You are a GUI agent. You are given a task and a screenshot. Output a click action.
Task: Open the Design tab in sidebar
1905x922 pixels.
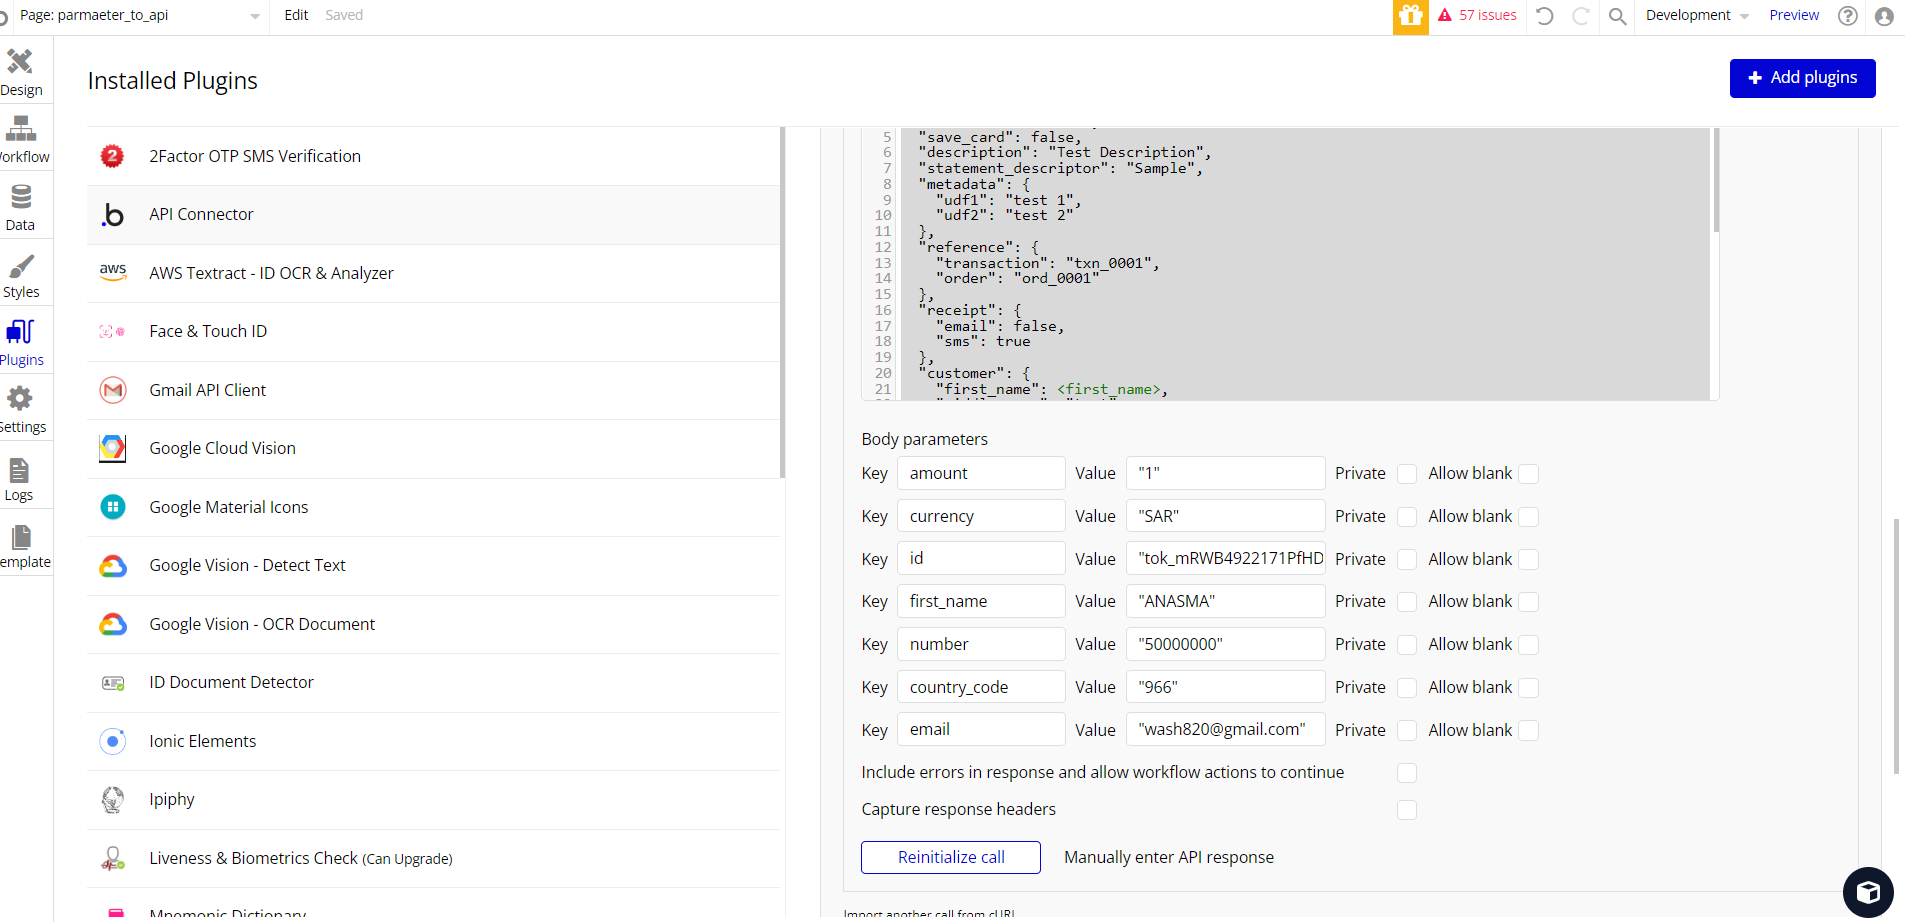click(x=21, y=72)
